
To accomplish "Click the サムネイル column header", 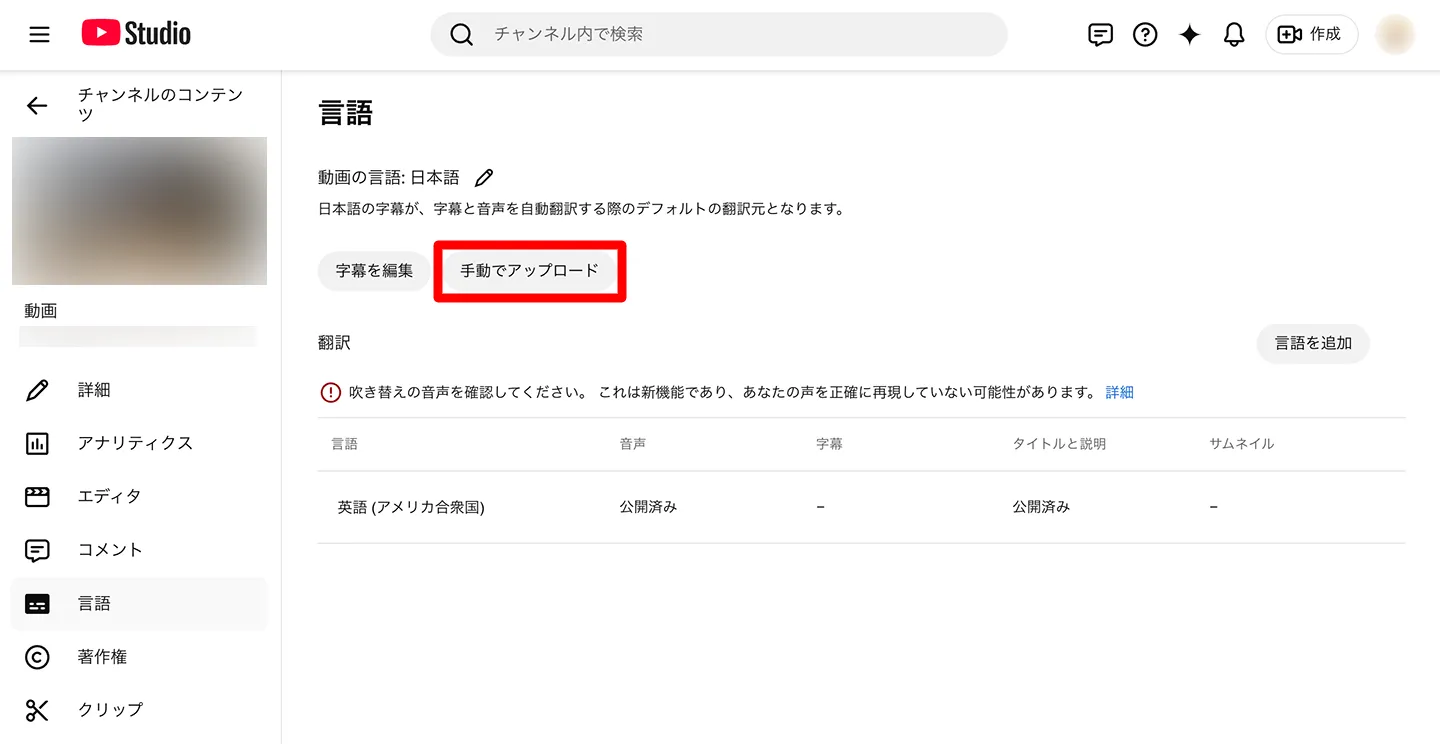I will coord(1241,443).
